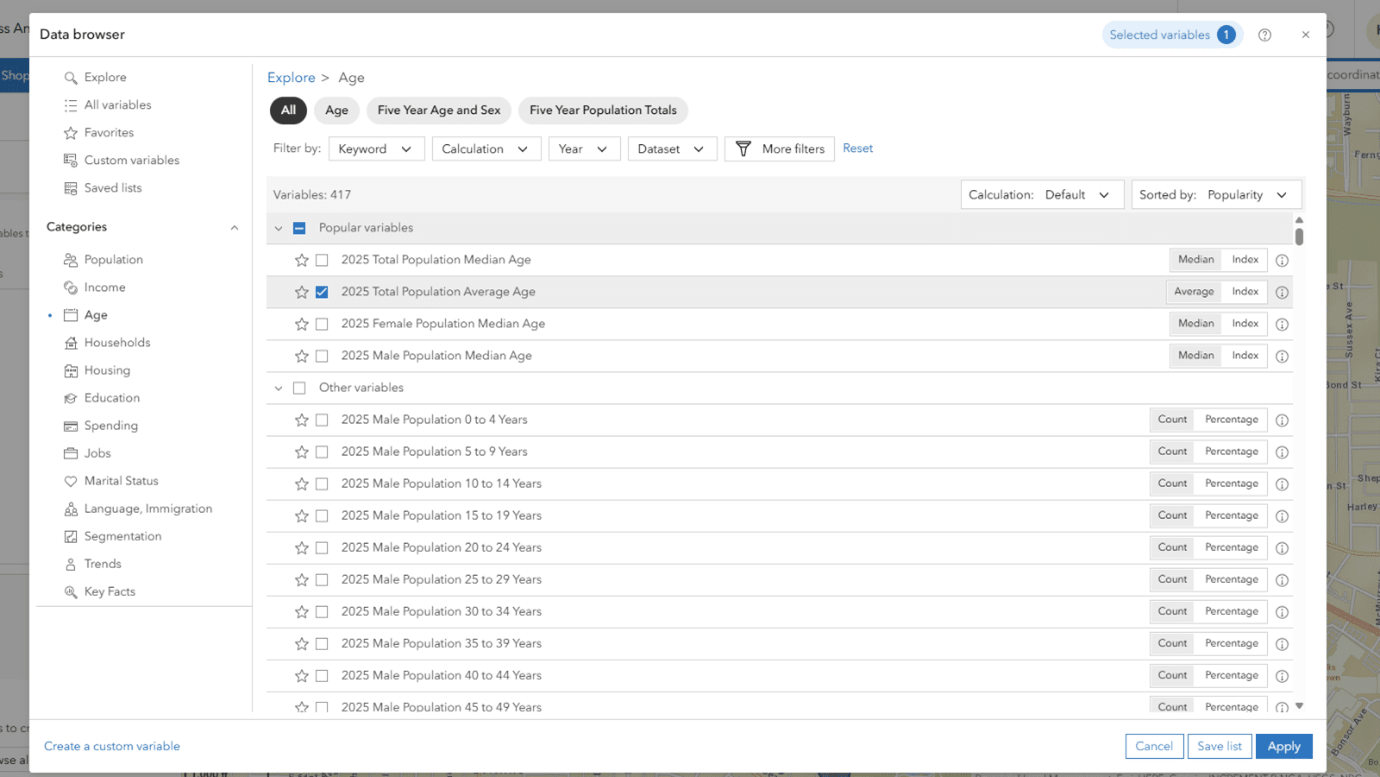Switch to the Five Year Population Totals tab
The image size is (1380, 777).
[x=602, y=110]
